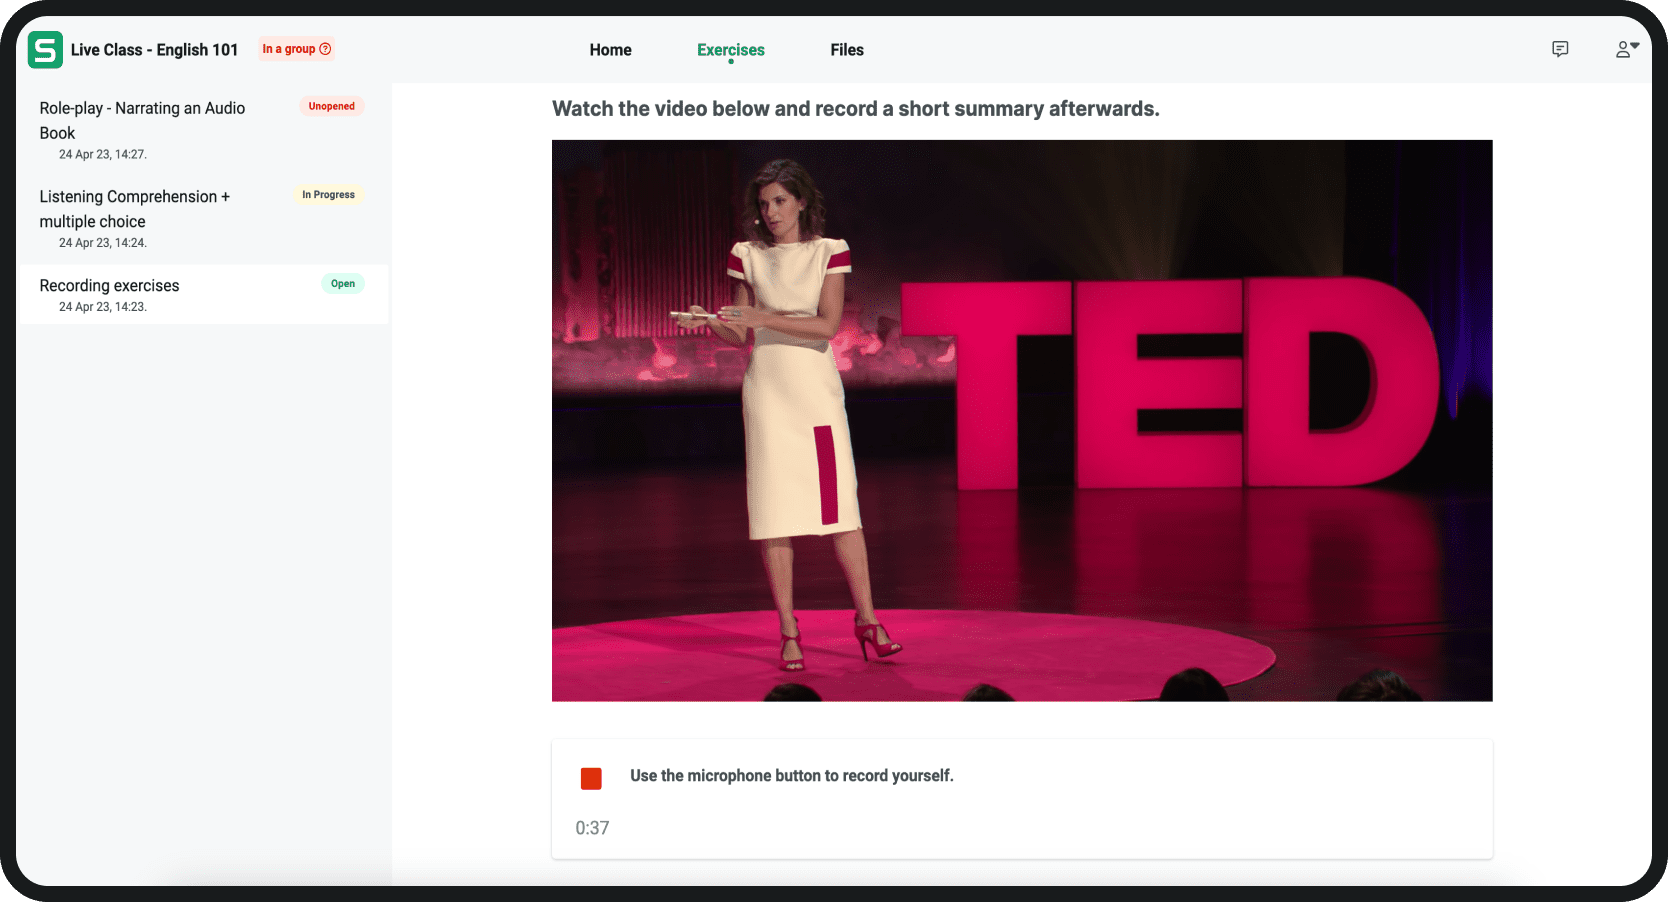Select the Exercises tab
Viewport: 1668px width, 902px height.
point(730,50)
